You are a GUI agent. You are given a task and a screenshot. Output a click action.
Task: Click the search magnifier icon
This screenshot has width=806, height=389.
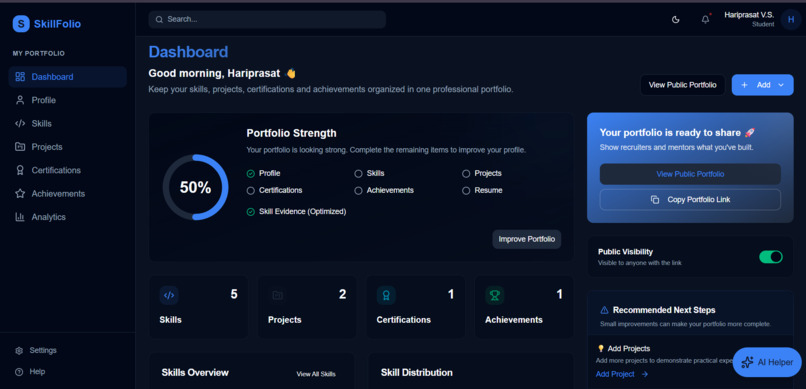pos(159,20)
